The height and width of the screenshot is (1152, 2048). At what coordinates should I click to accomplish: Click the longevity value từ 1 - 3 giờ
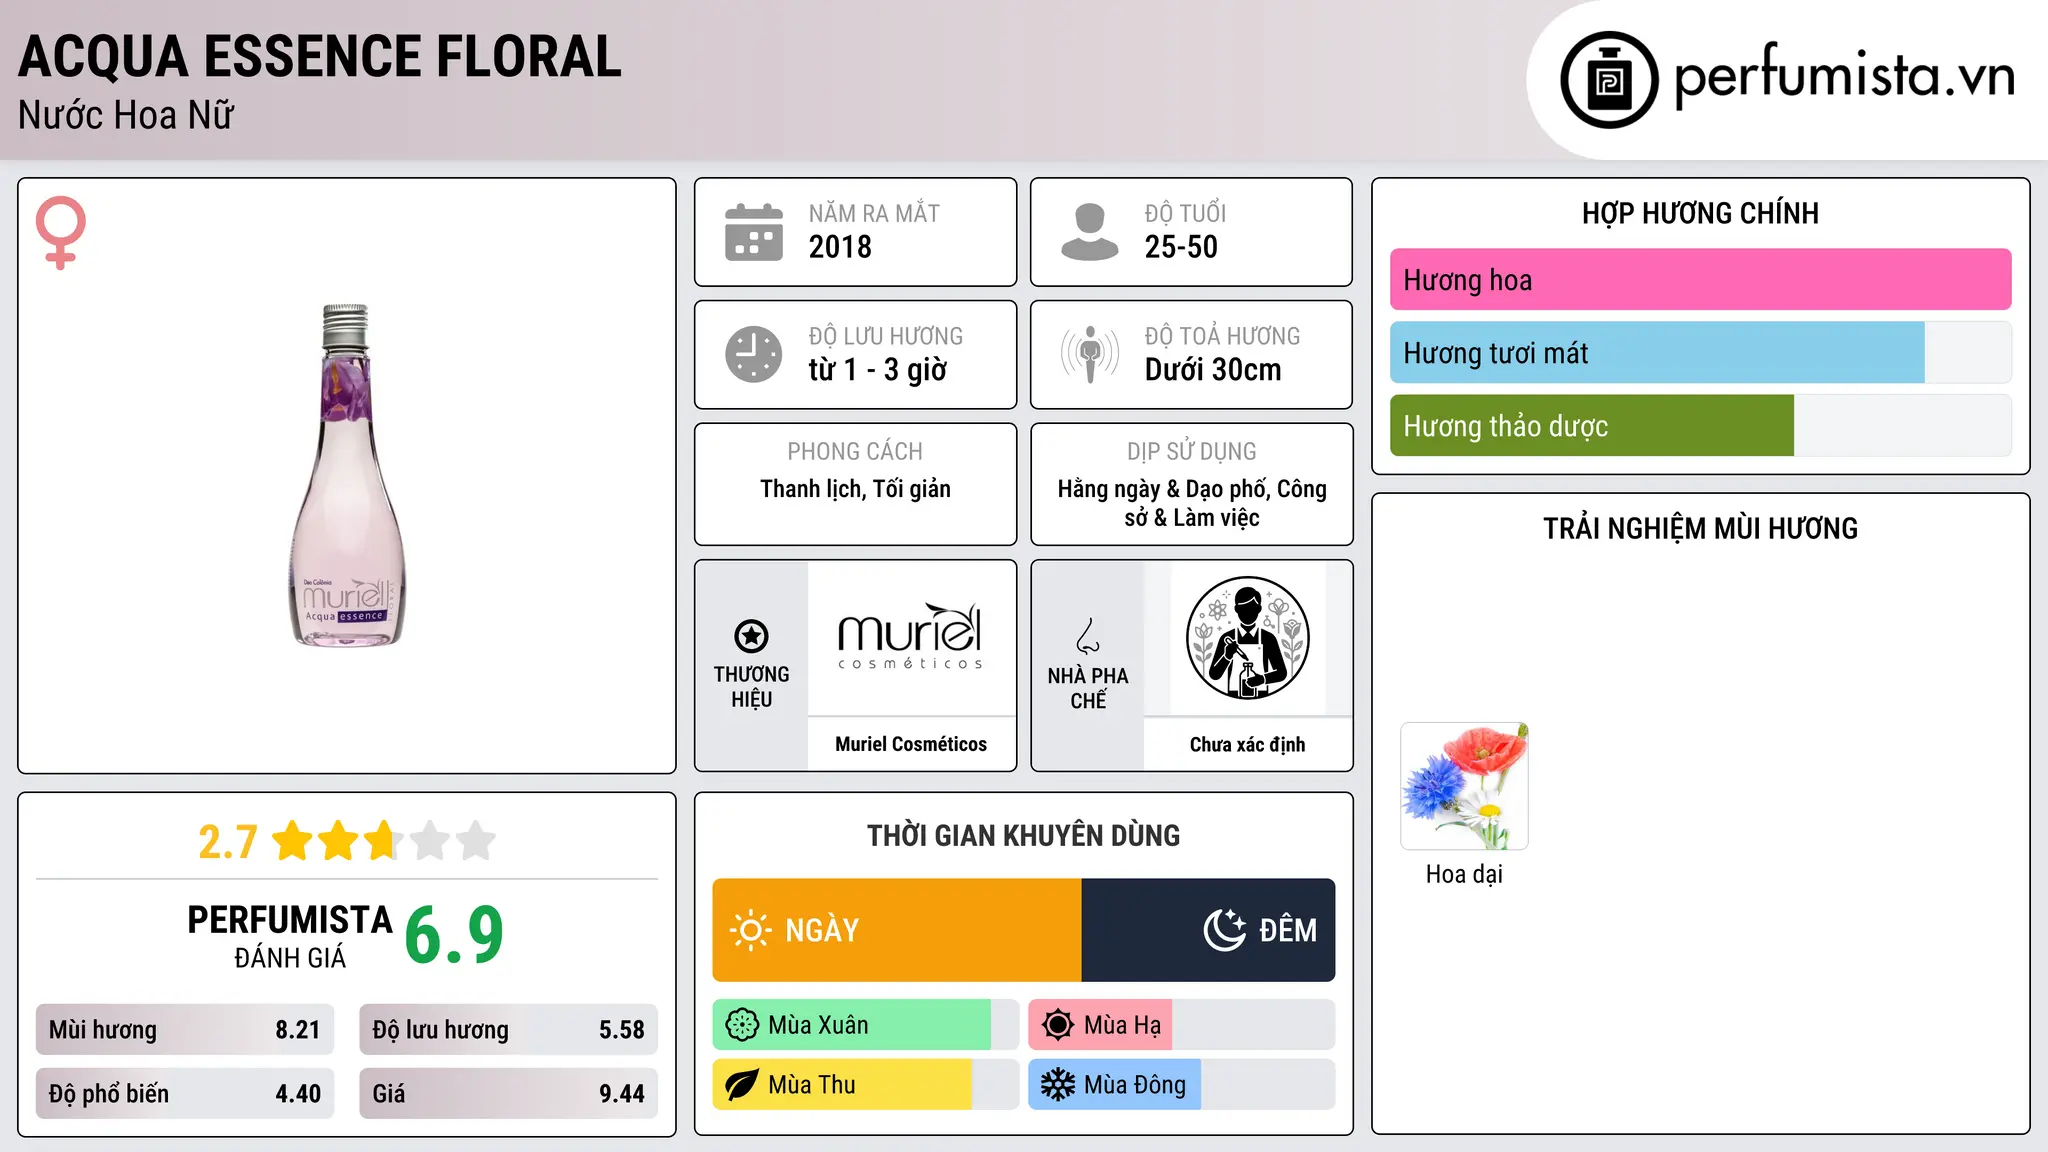click(878, 370)
